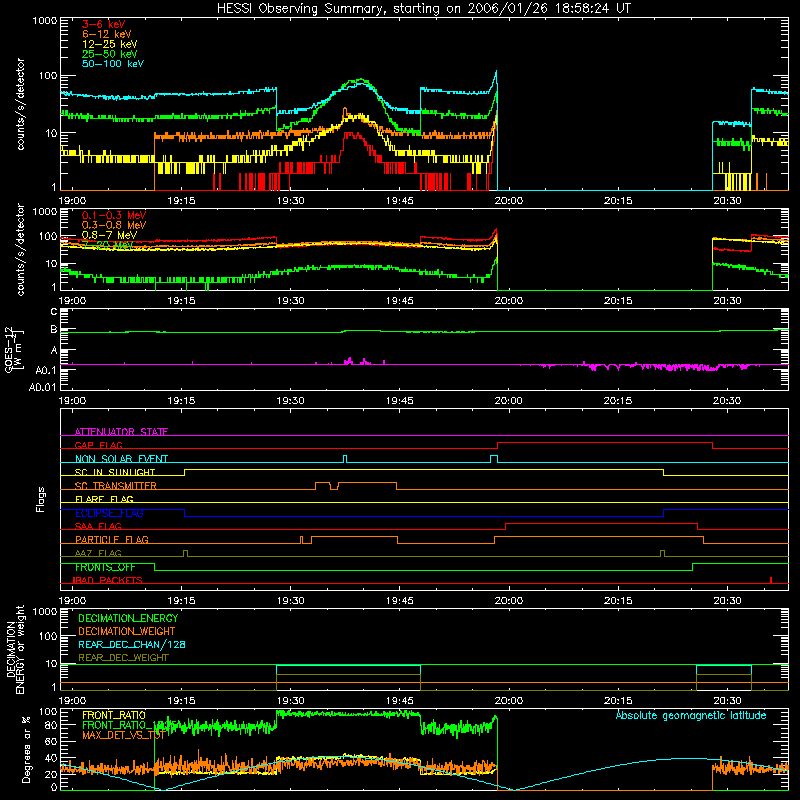Click the green 25-50 keV legend label
The width and height of the screenshot is (800, 800).
[110, 54]
